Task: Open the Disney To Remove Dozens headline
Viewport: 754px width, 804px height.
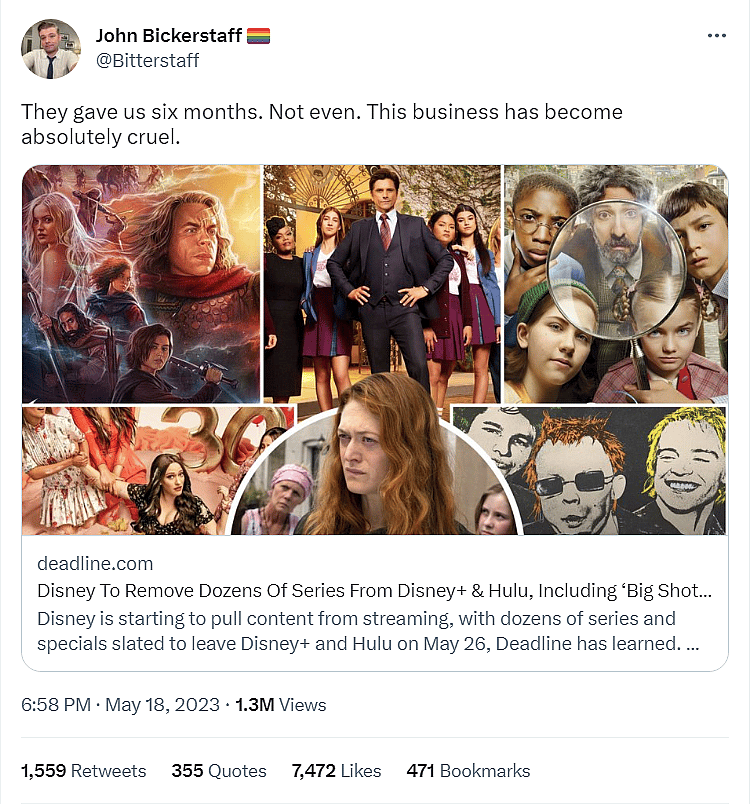Action: pos(374,591)
